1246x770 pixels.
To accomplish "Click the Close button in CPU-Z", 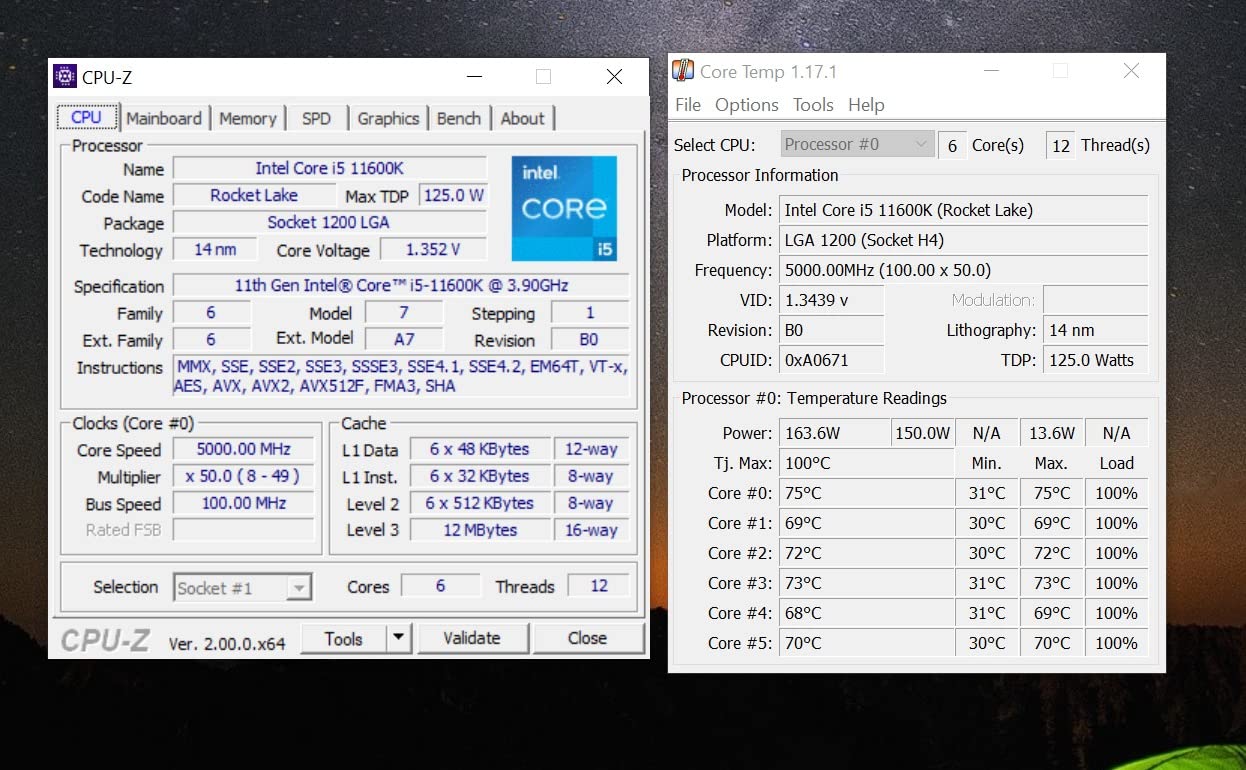I will tap(587, 638).
